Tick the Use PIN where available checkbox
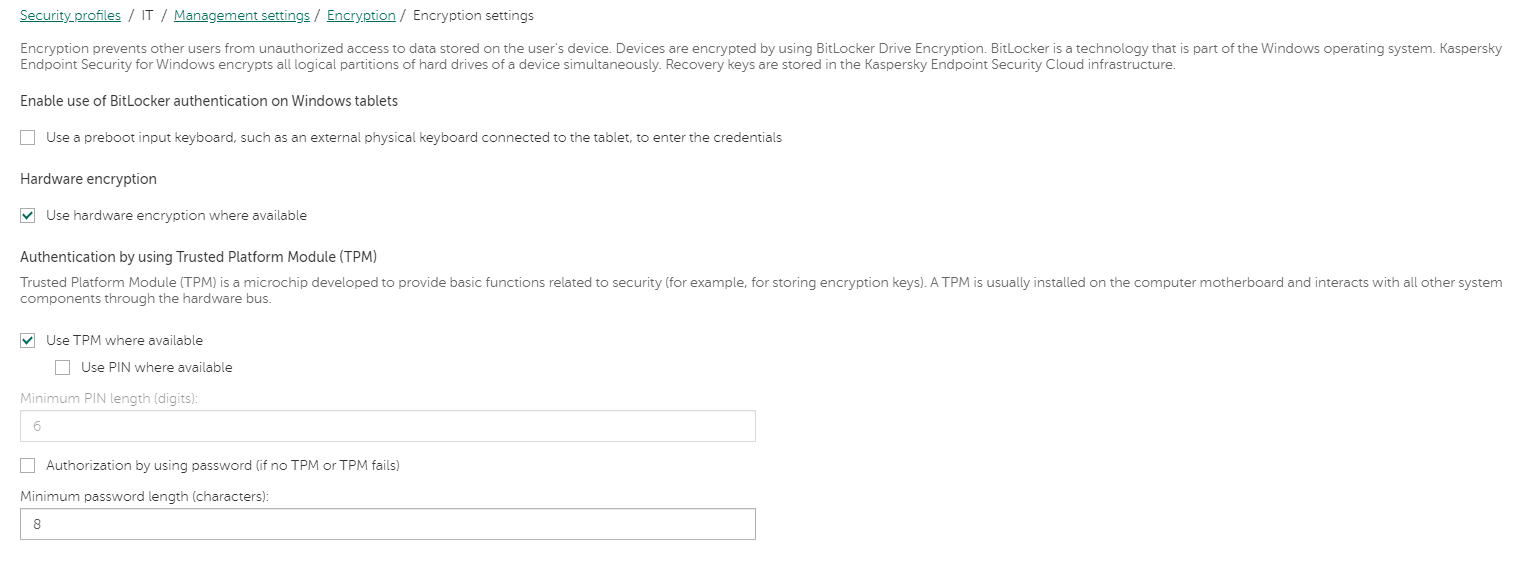 (x=63, y=368)
